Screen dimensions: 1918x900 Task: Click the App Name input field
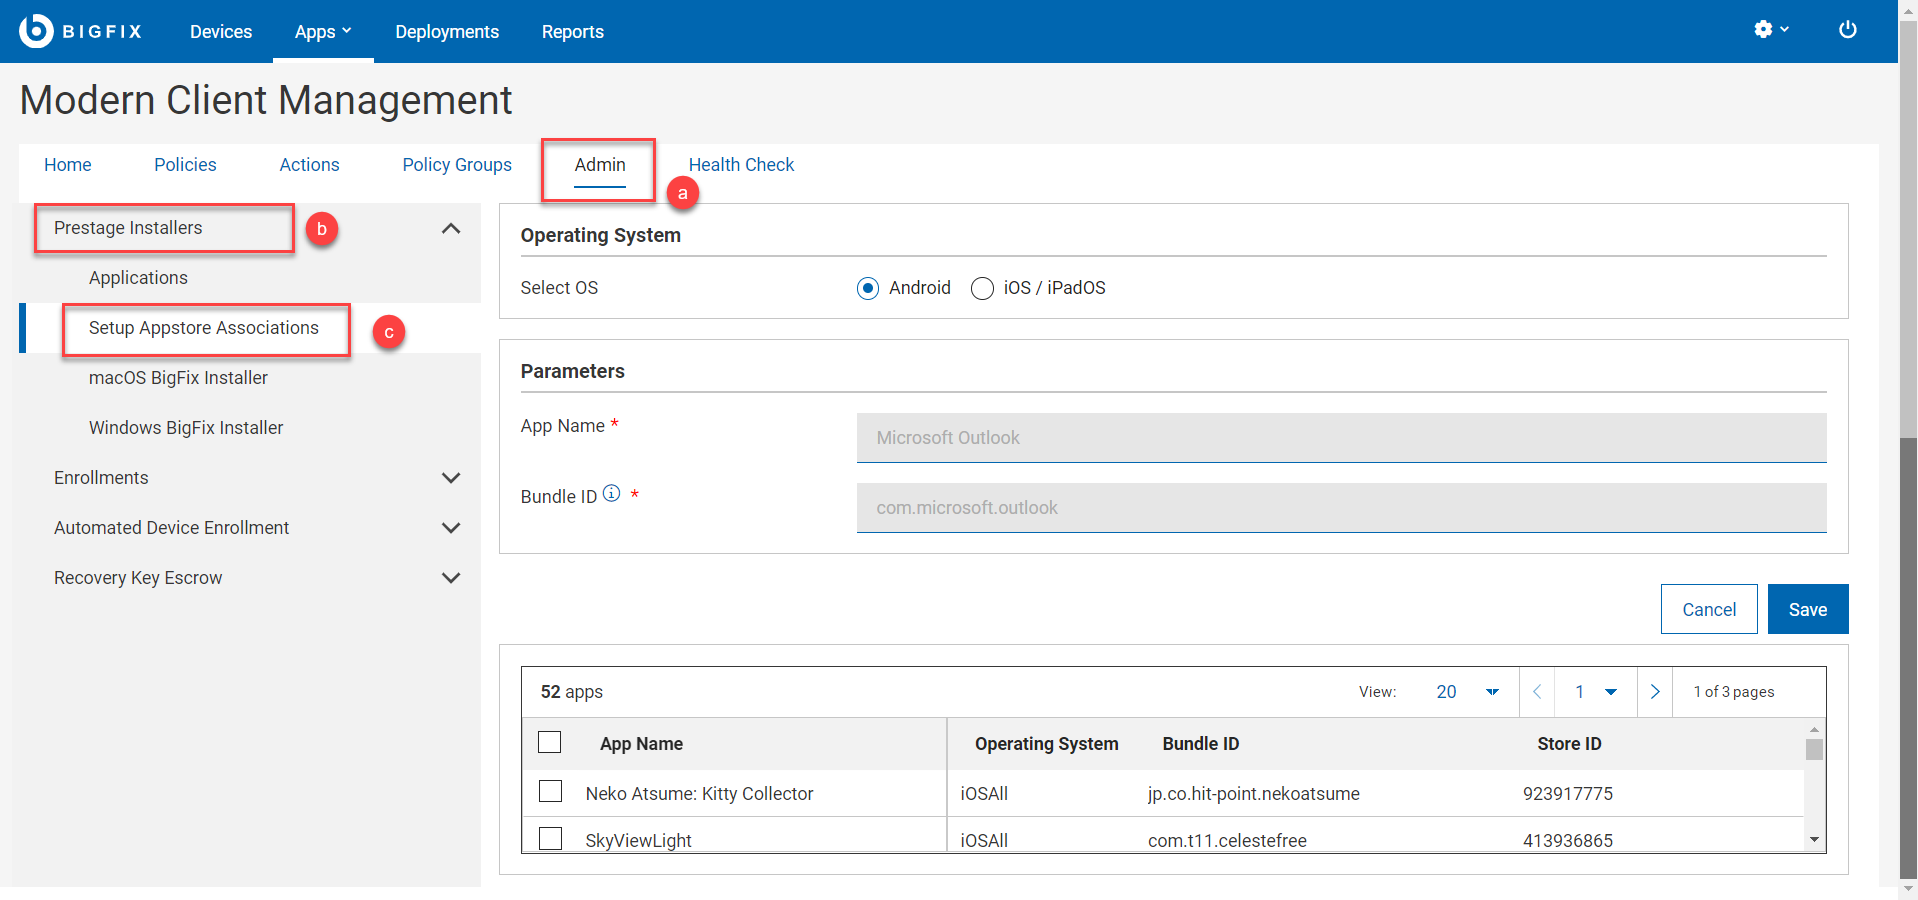tap(1340, 438)
